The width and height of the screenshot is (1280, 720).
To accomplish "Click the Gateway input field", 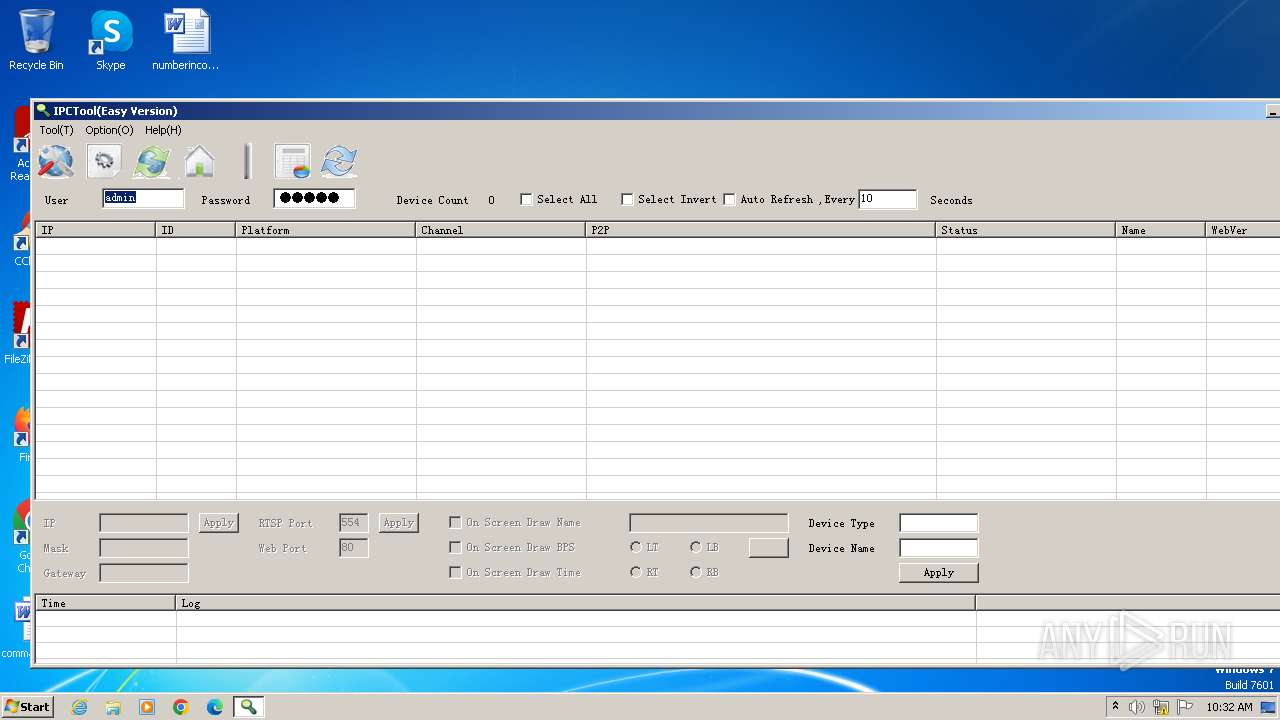I will click(x=144, y=573).
